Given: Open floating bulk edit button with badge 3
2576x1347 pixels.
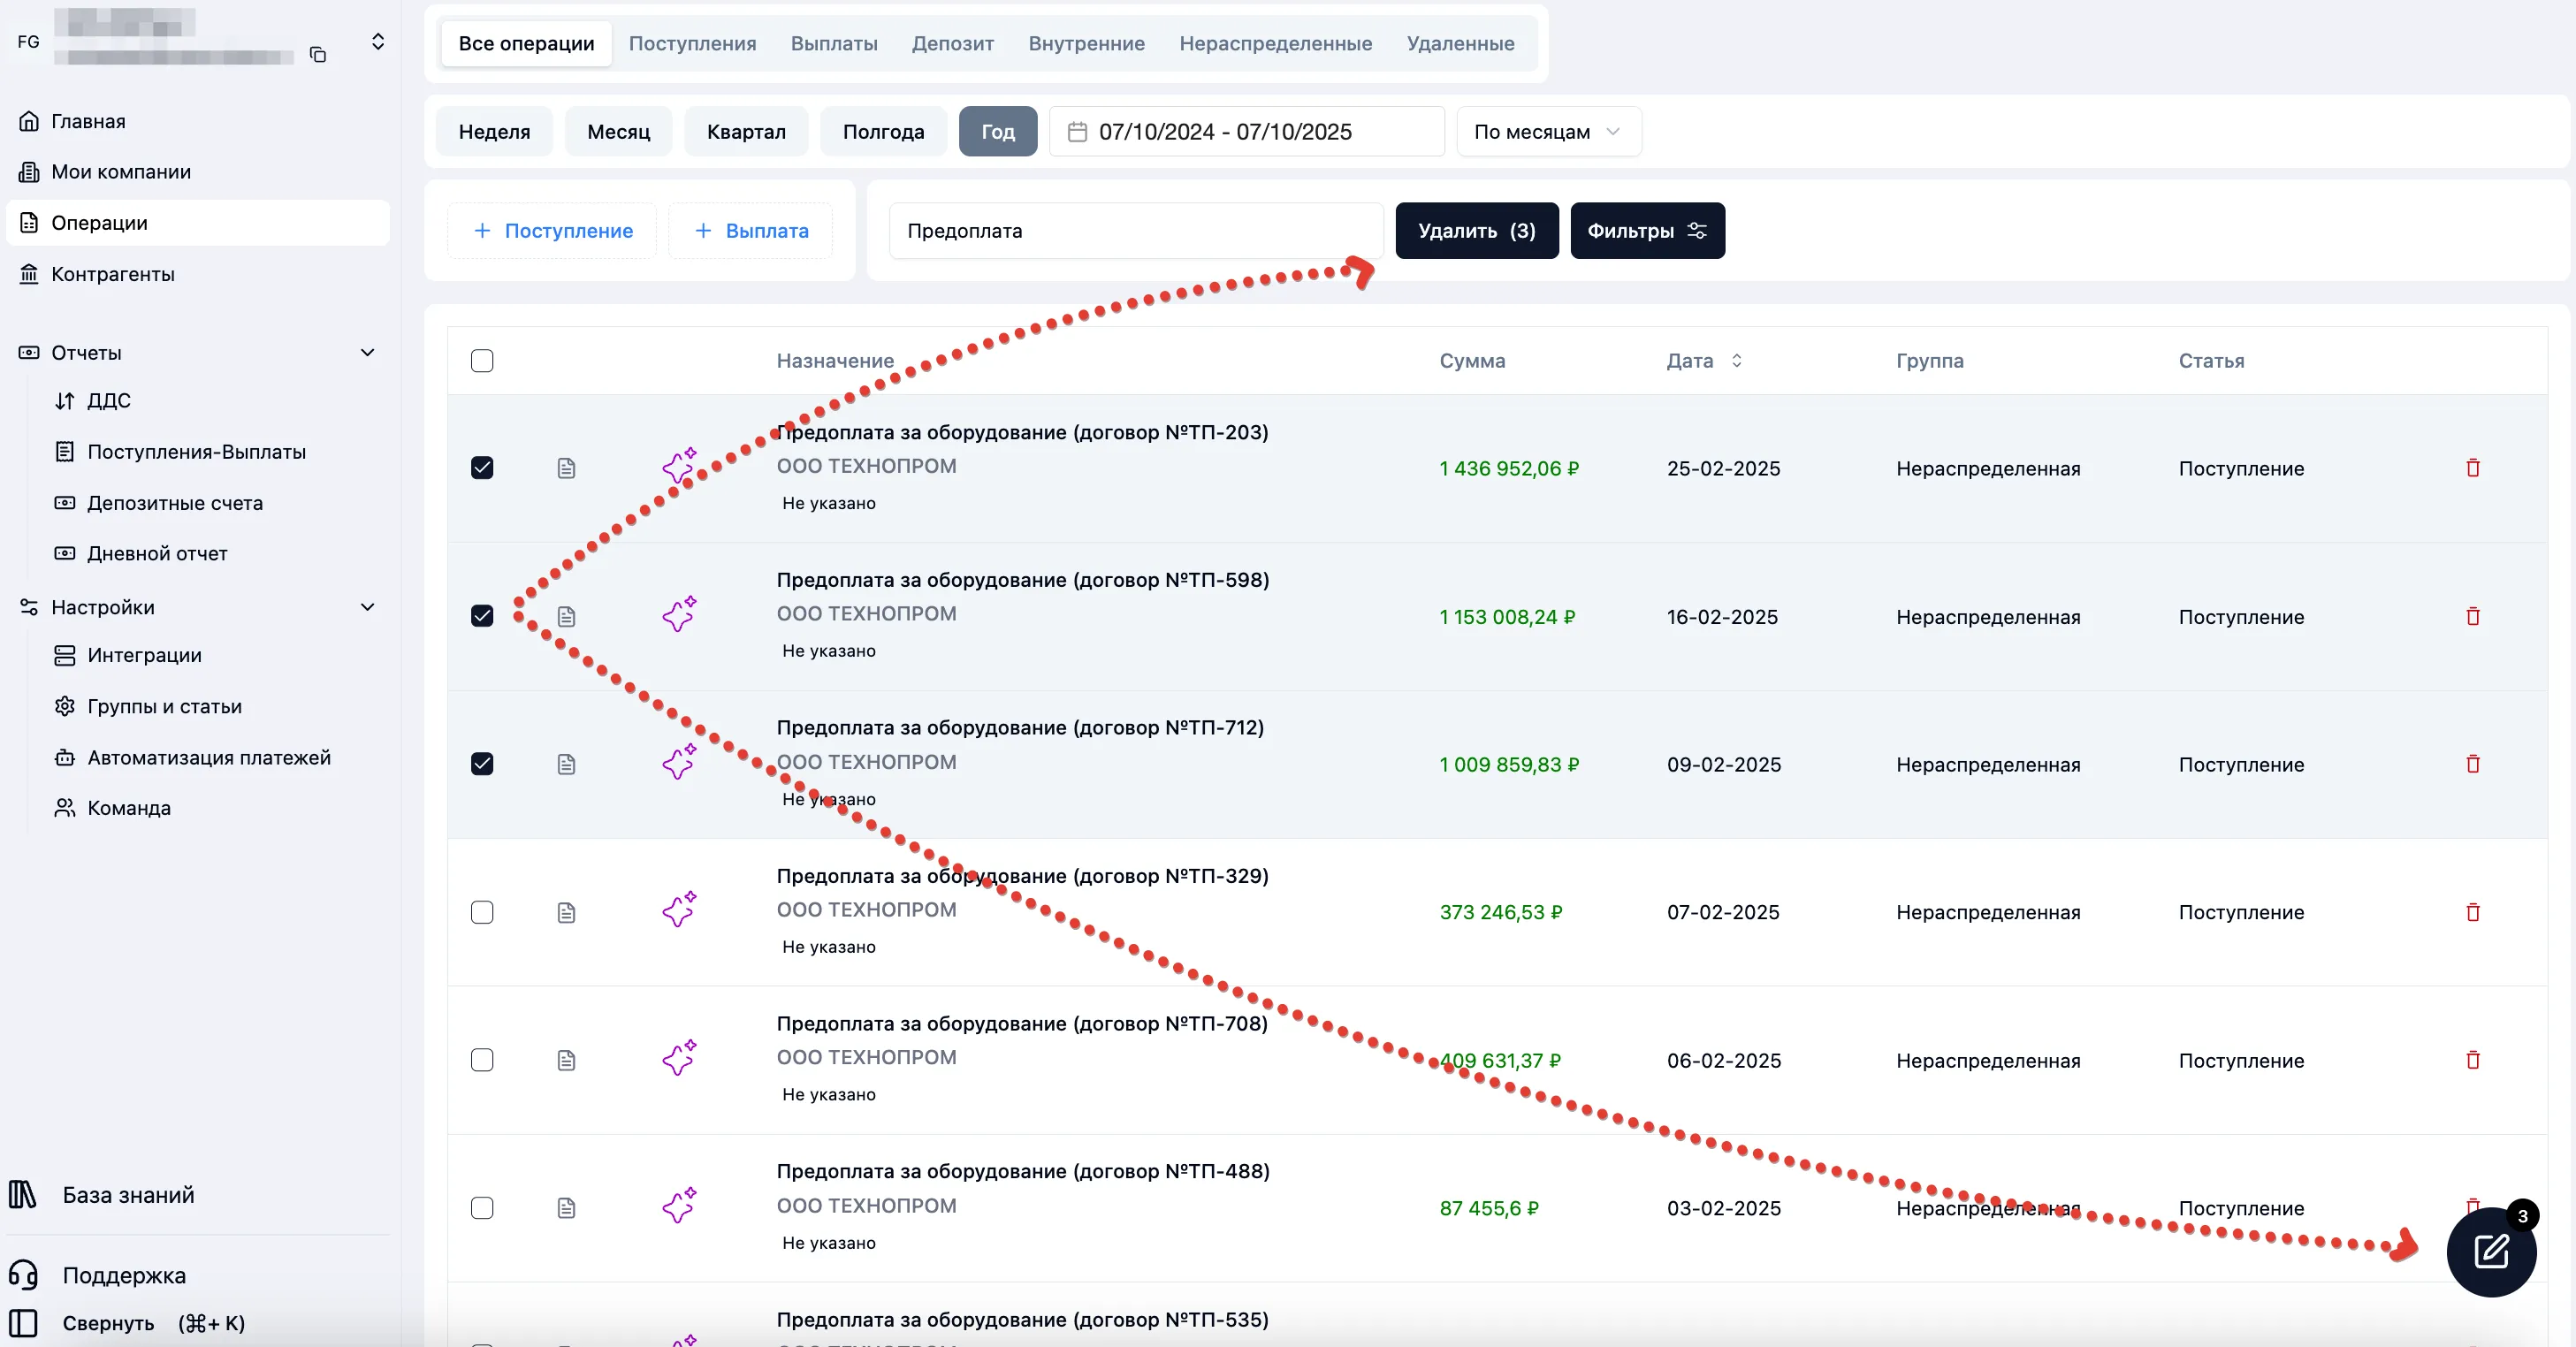Looking at the screenshot, I should [x=2491, y=1251].
